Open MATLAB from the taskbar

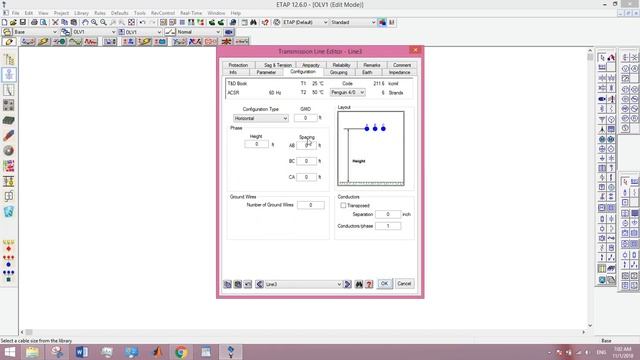click(x=157, y=352)
